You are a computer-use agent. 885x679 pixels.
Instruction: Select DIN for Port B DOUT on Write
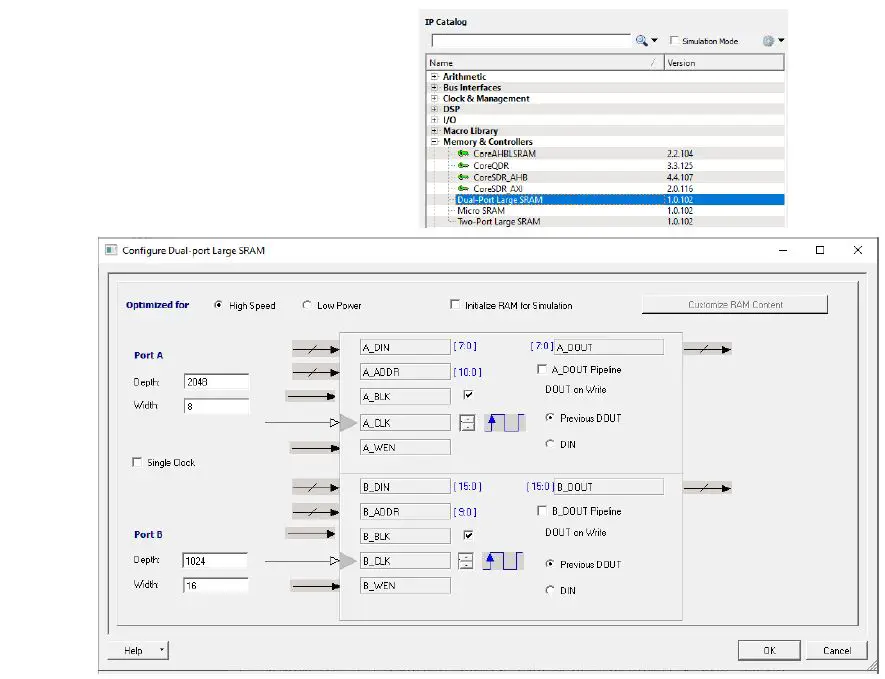(x=550, y=590)
